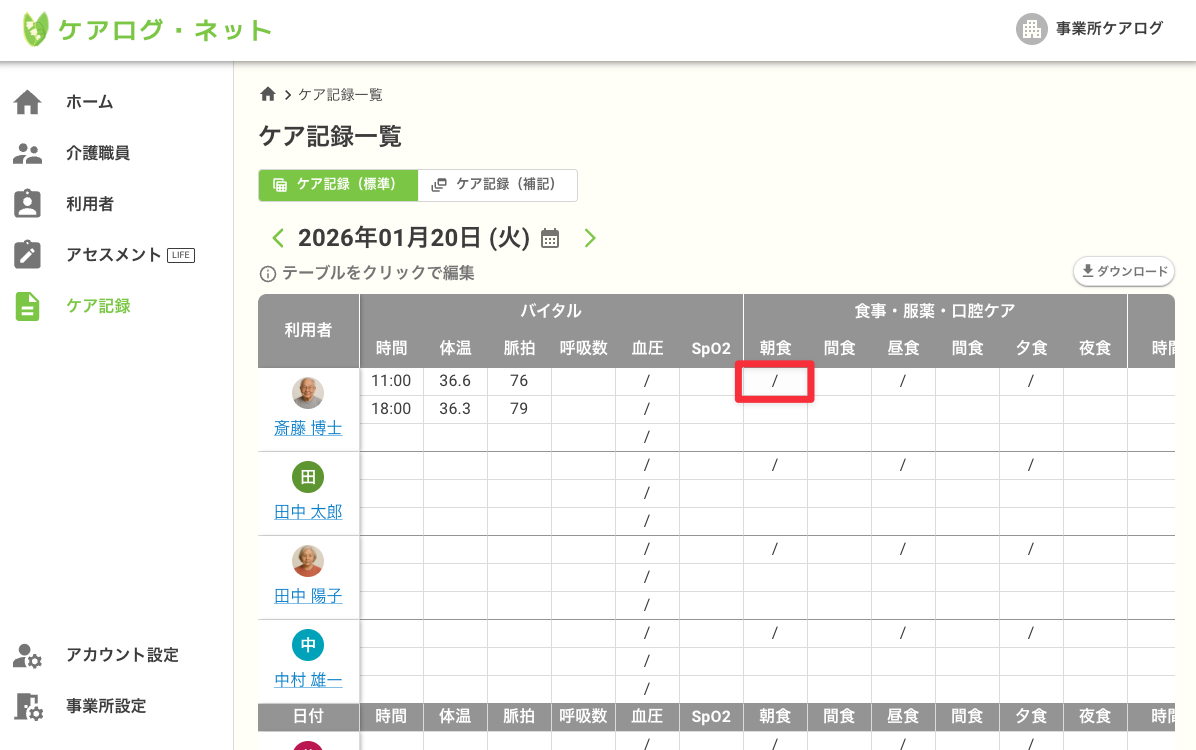The width and height of the screenshot is (1196, 750).
Task: Open 利用者 in the sidebar
Action: [89, 204]
